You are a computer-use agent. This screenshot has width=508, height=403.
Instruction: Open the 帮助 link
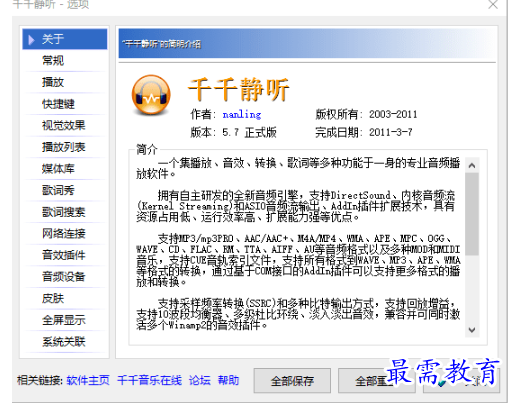228,380
